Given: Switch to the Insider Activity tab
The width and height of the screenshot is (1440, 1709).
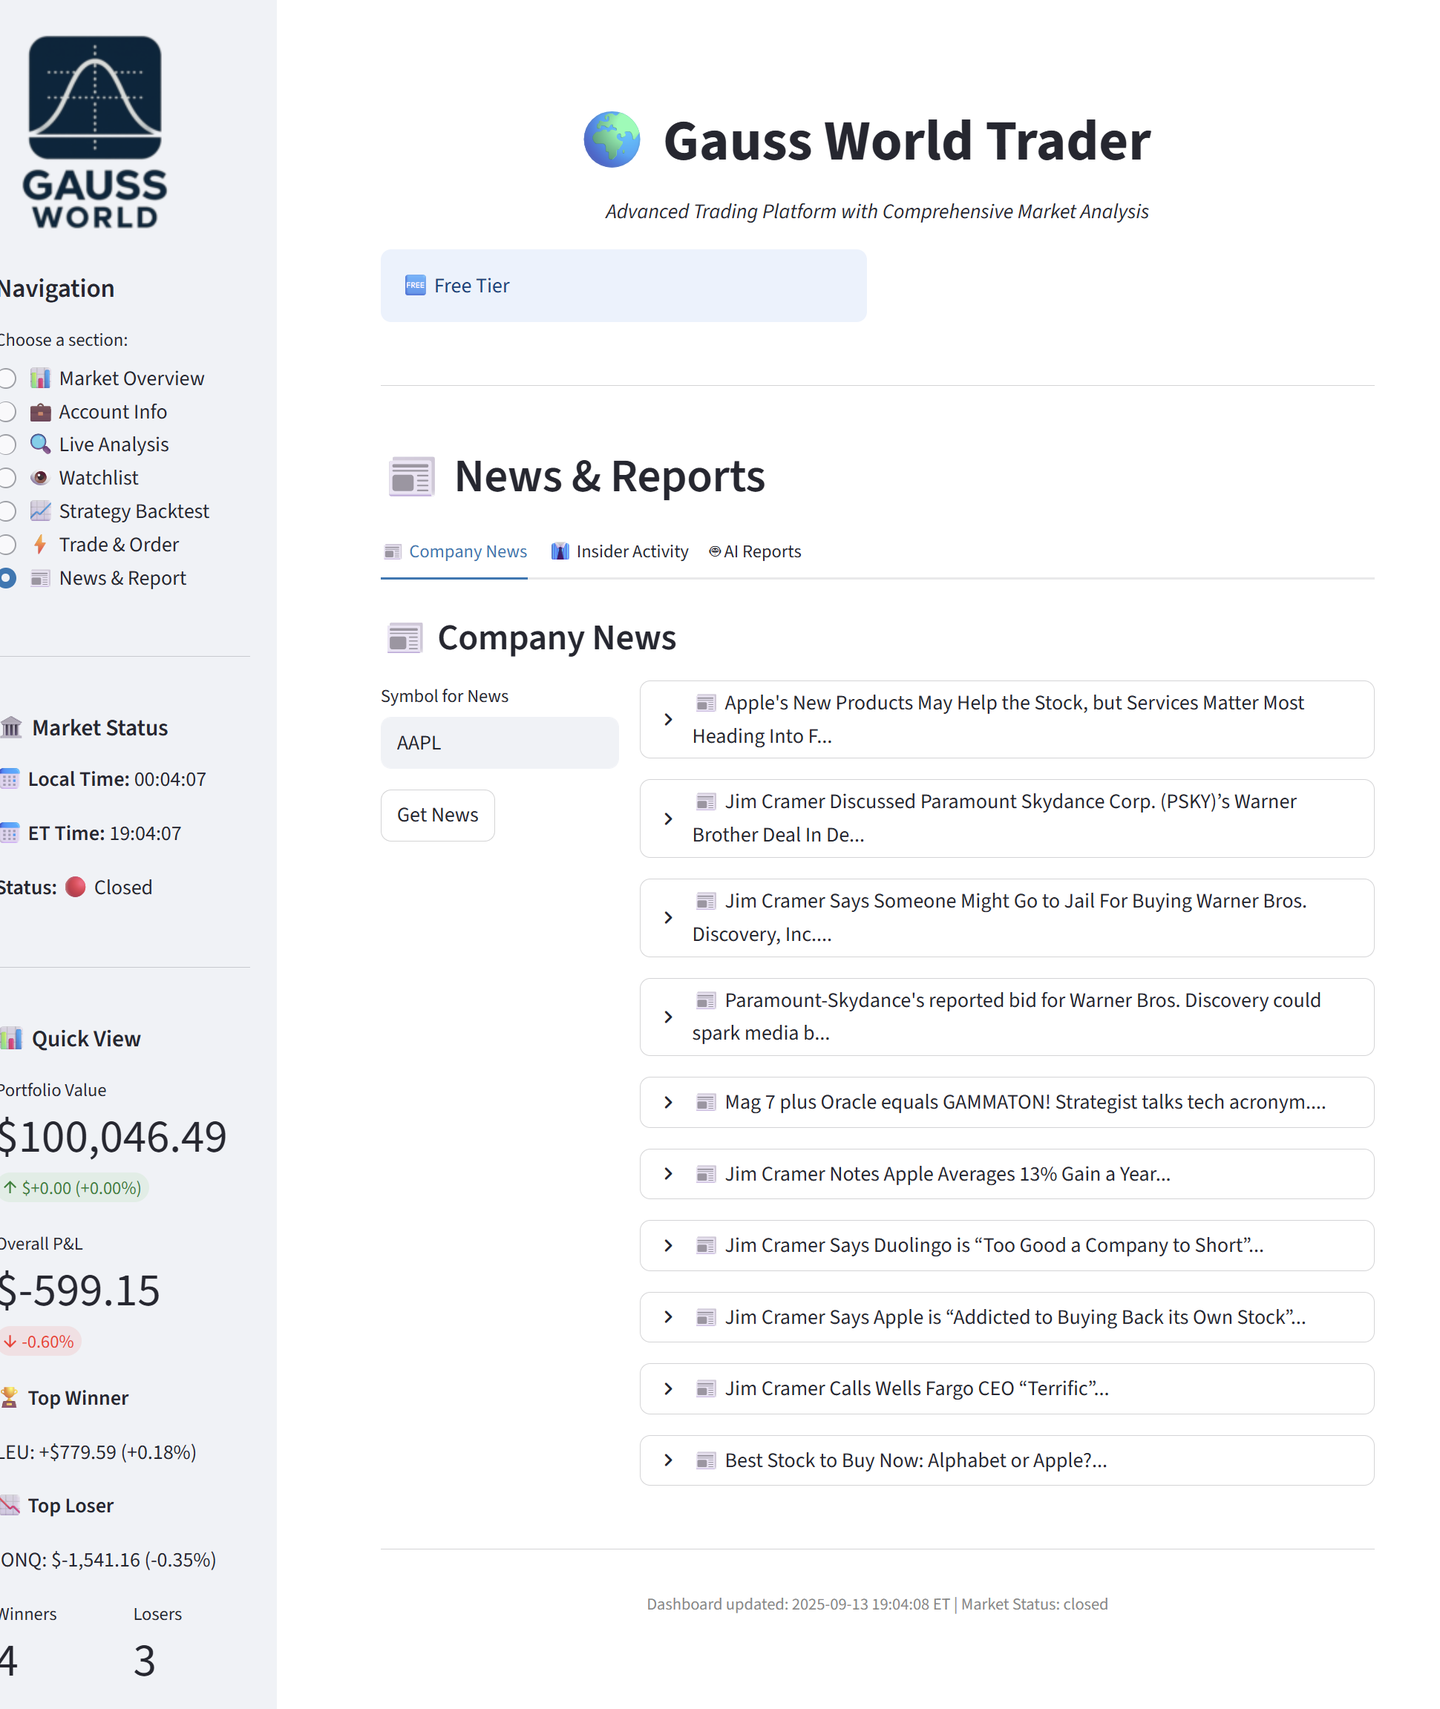Looking at the screenshot, I should click(620, 552).
